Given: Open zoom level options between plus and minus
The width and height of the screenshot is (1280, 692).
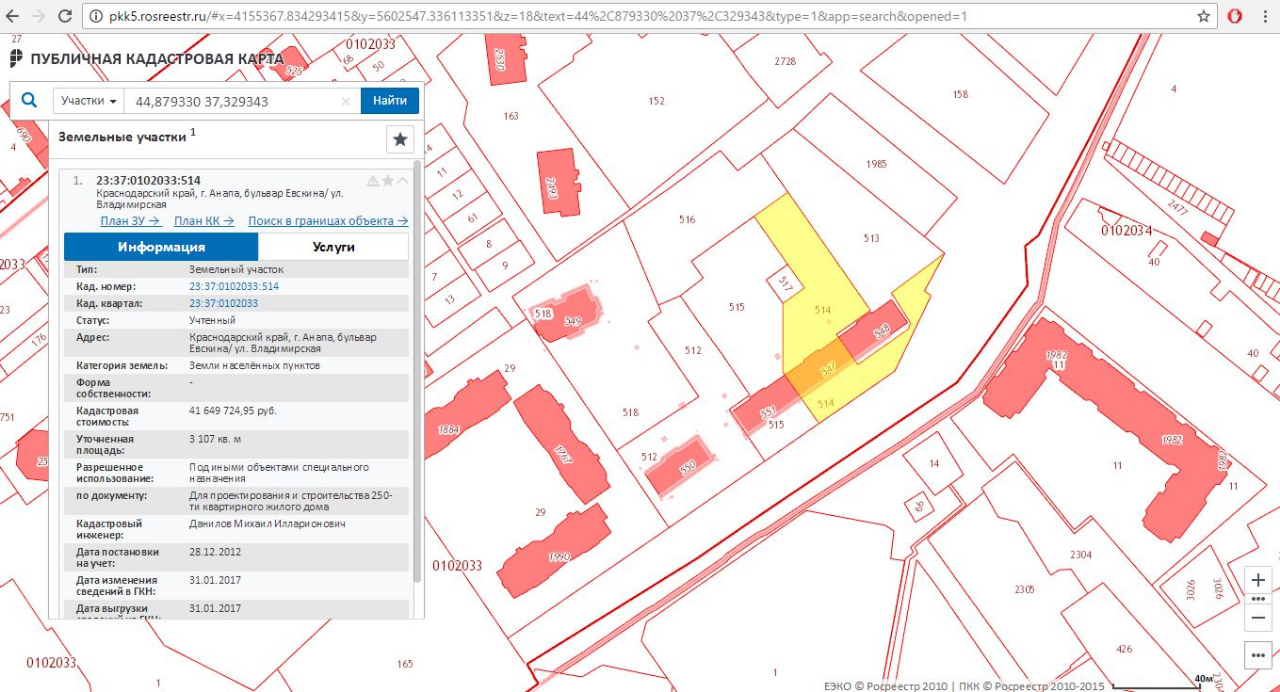Looking at the screenshot, I should coord(1258,599).
